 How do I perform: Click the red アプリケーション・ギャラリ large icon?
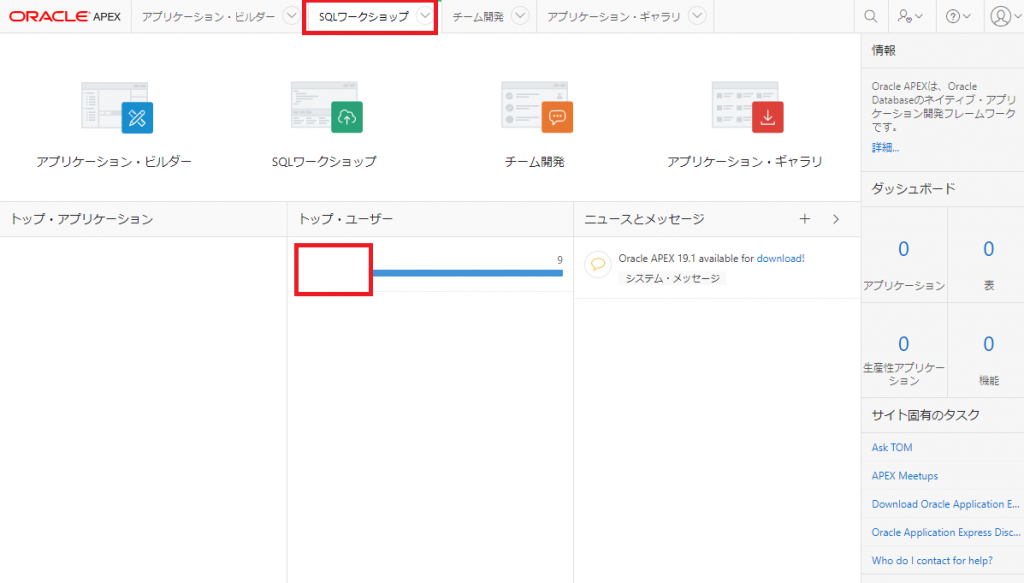pyautogui.click(x=747, y=107)
